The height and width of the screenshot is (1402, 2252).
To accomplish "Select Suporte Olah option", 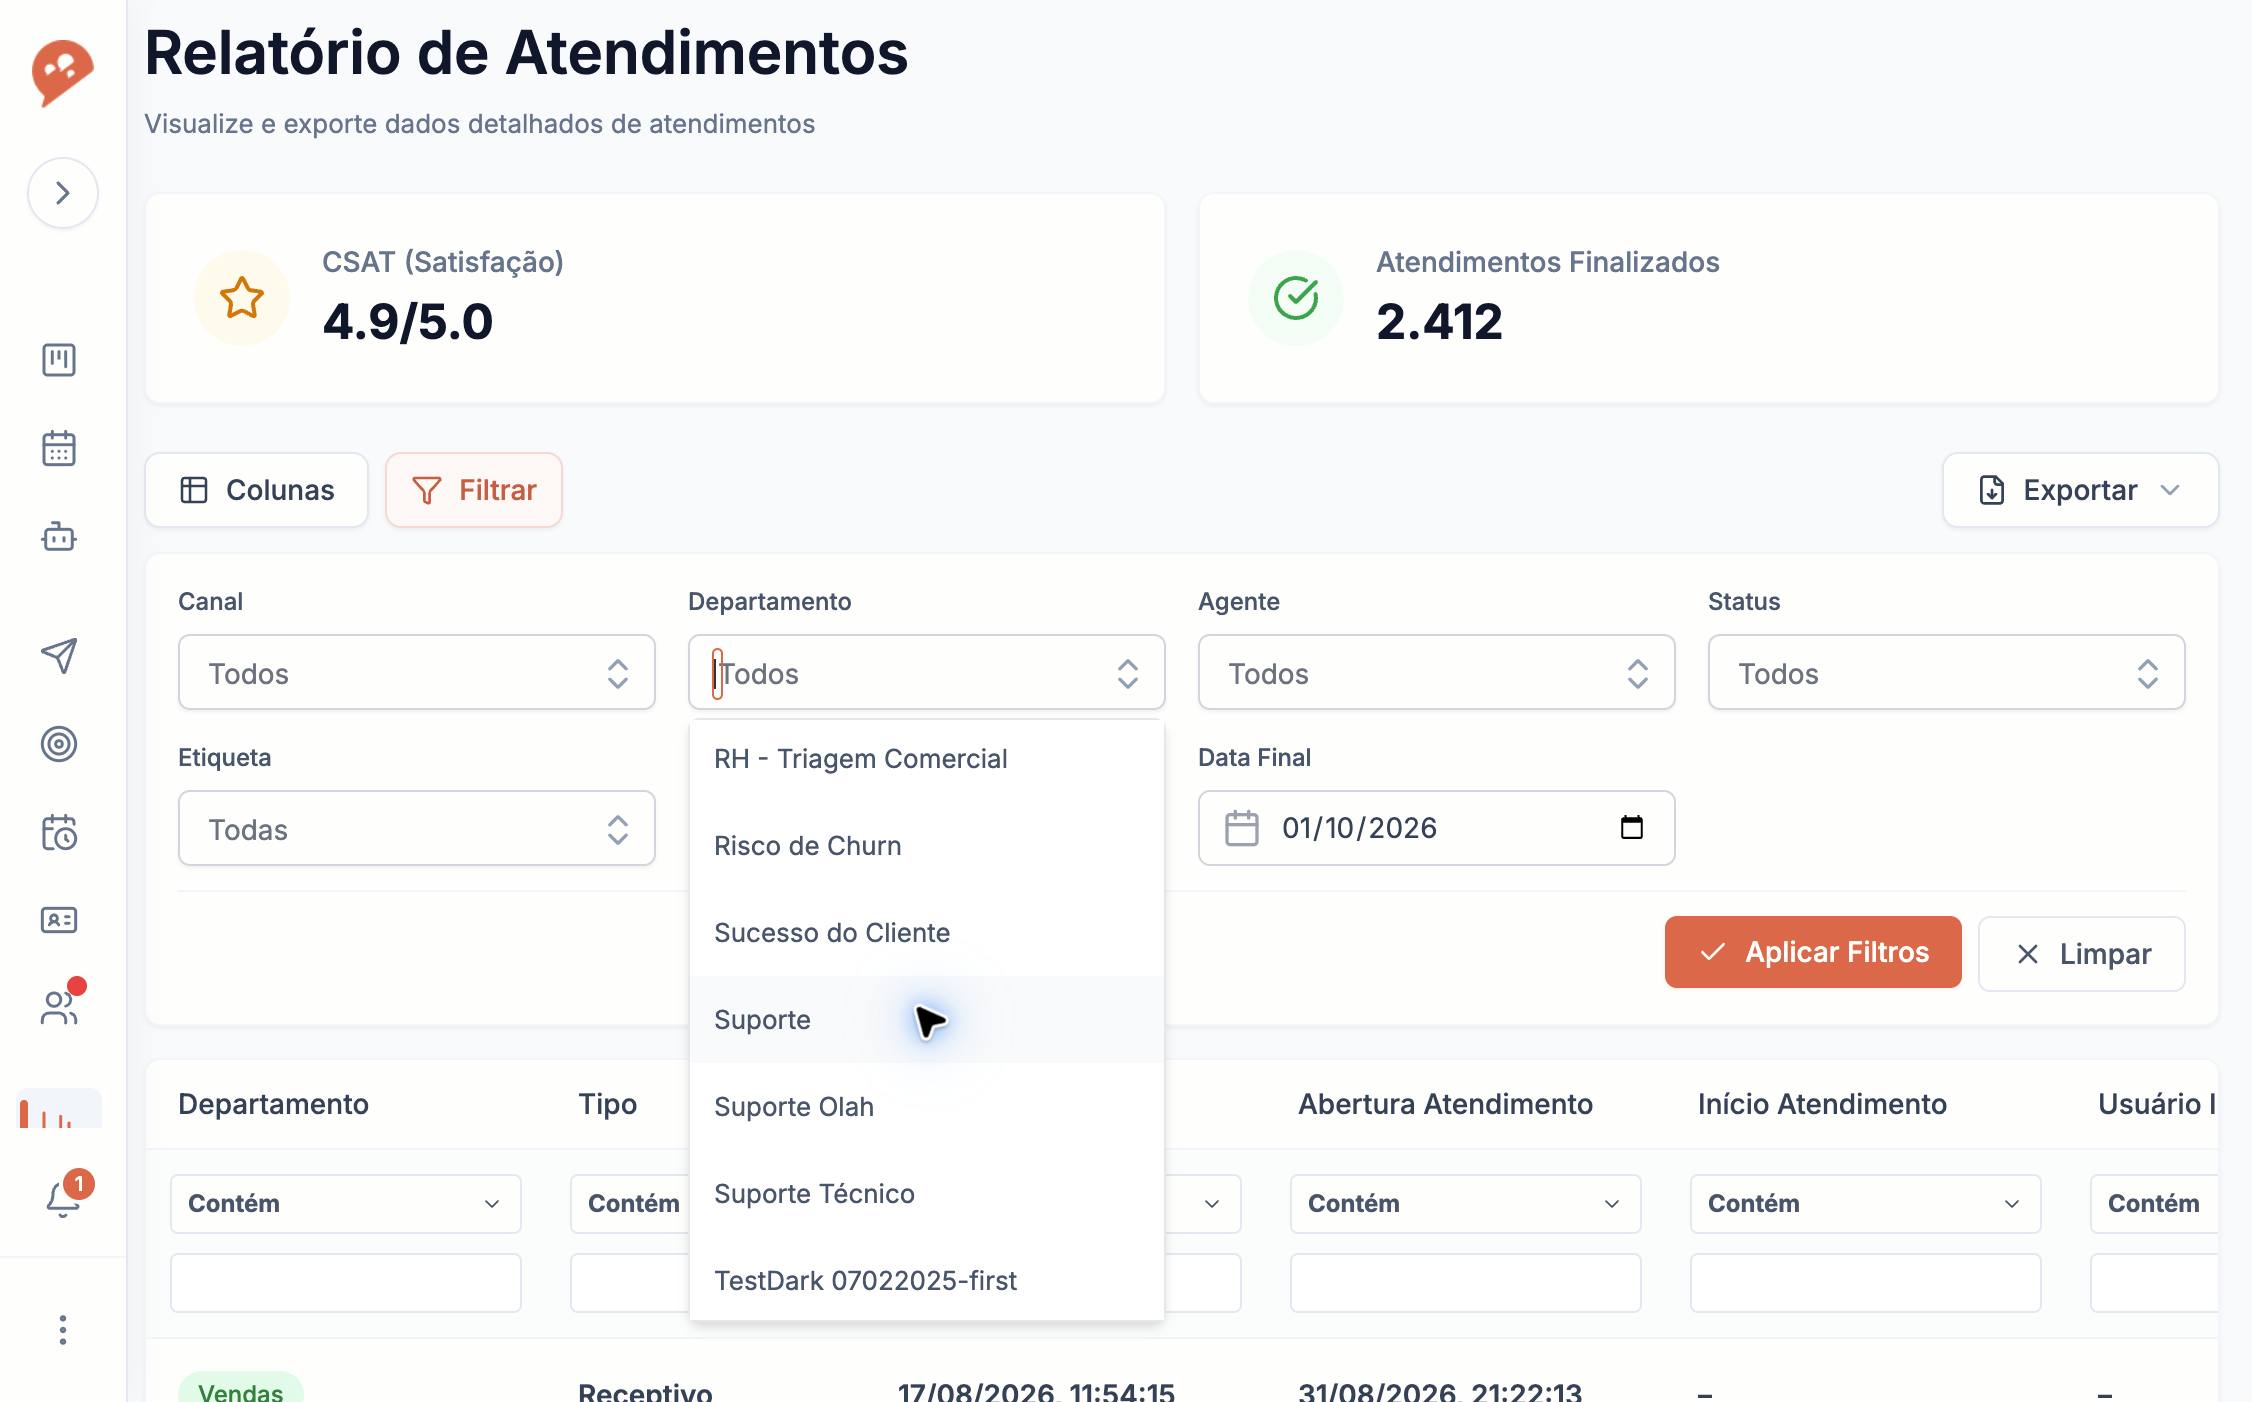I will (927, 1107).
